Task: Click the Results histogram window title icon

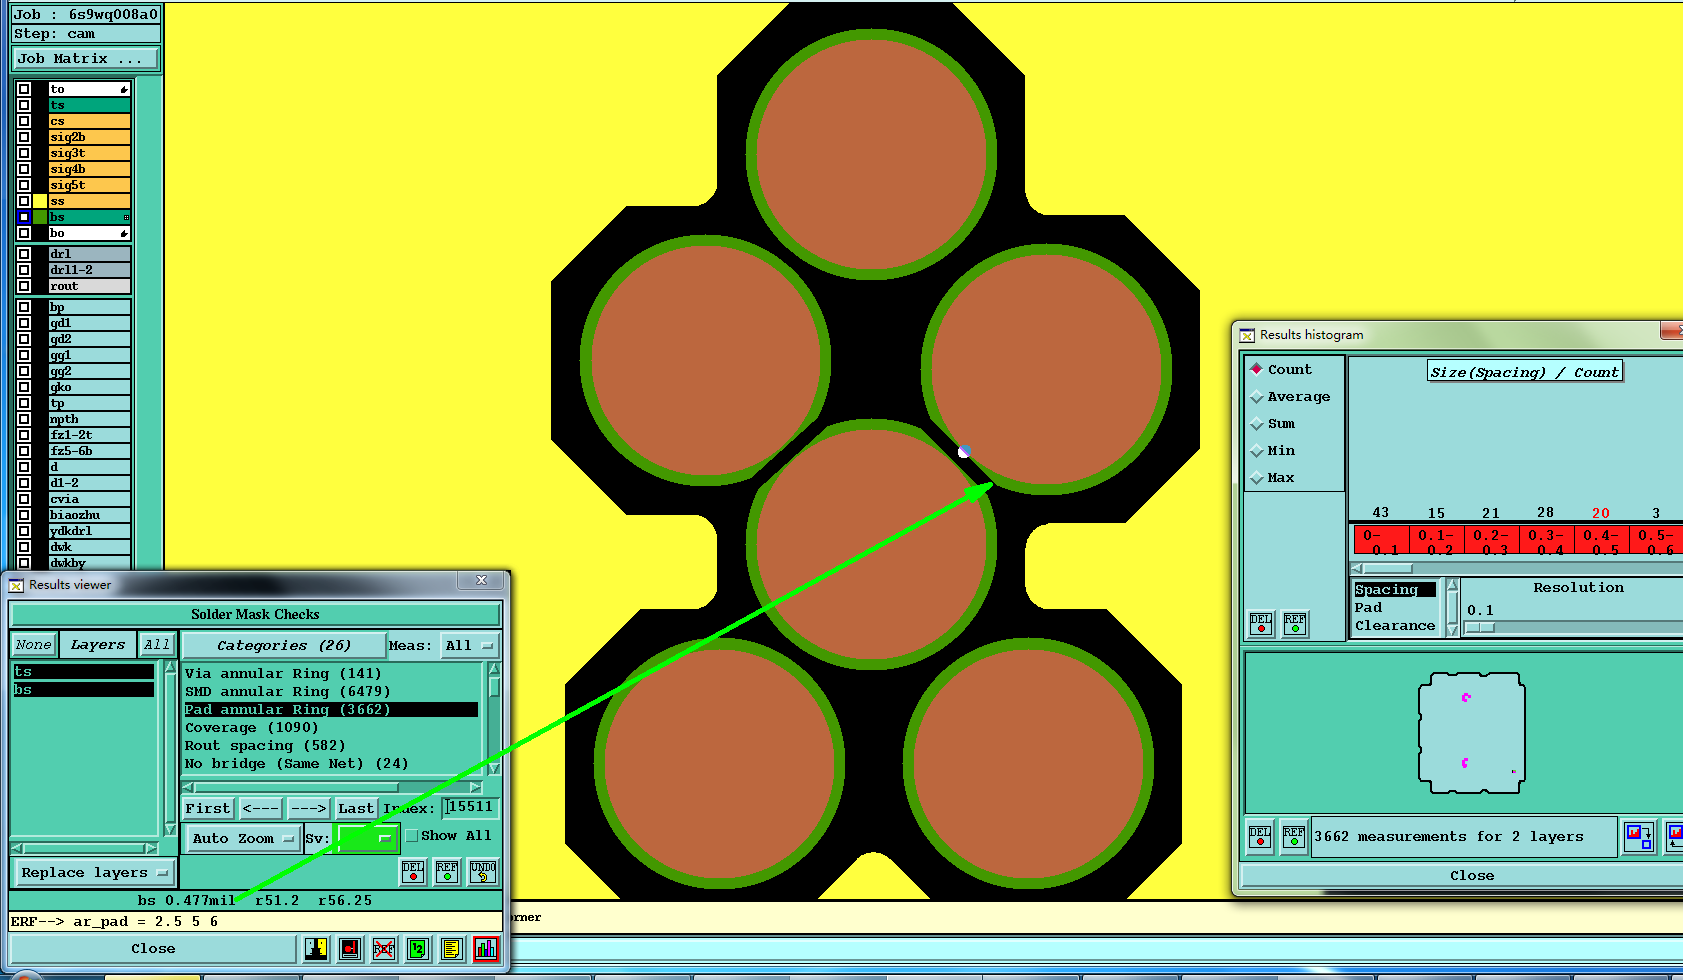Action: (x=1247, y=335)
